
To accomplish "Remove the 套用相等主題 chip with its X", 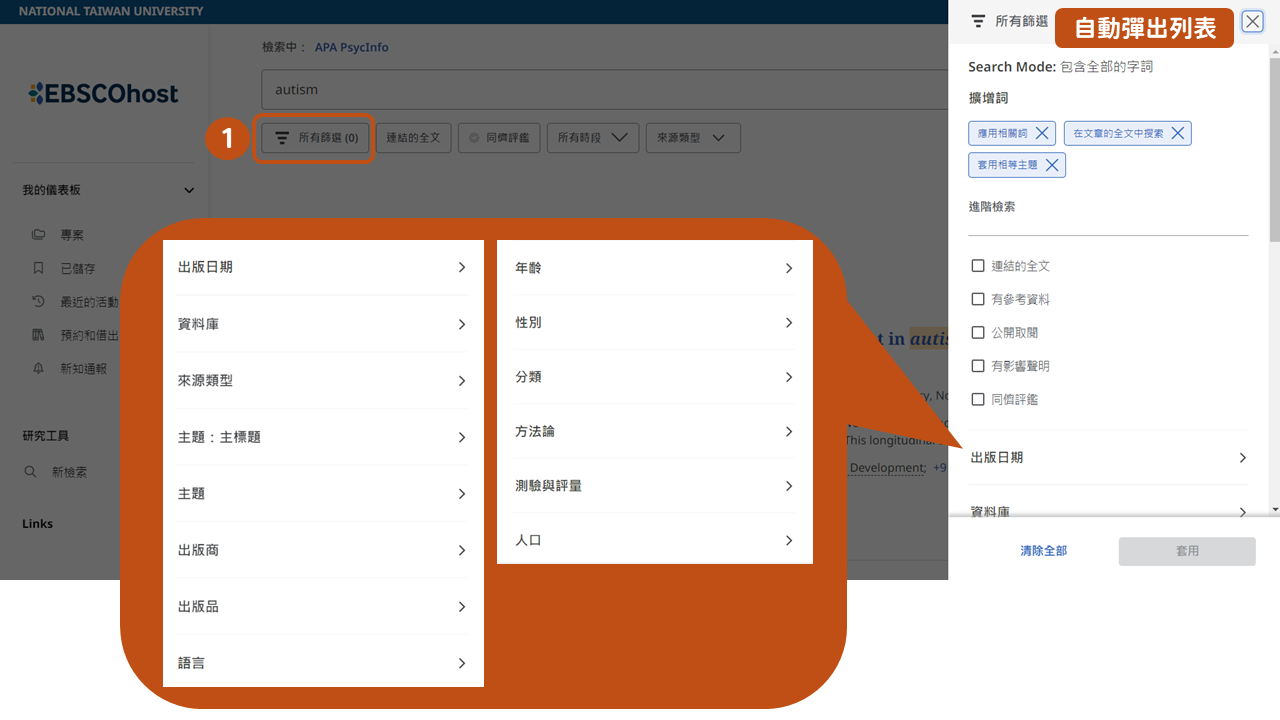I will tap(1051, 165).
